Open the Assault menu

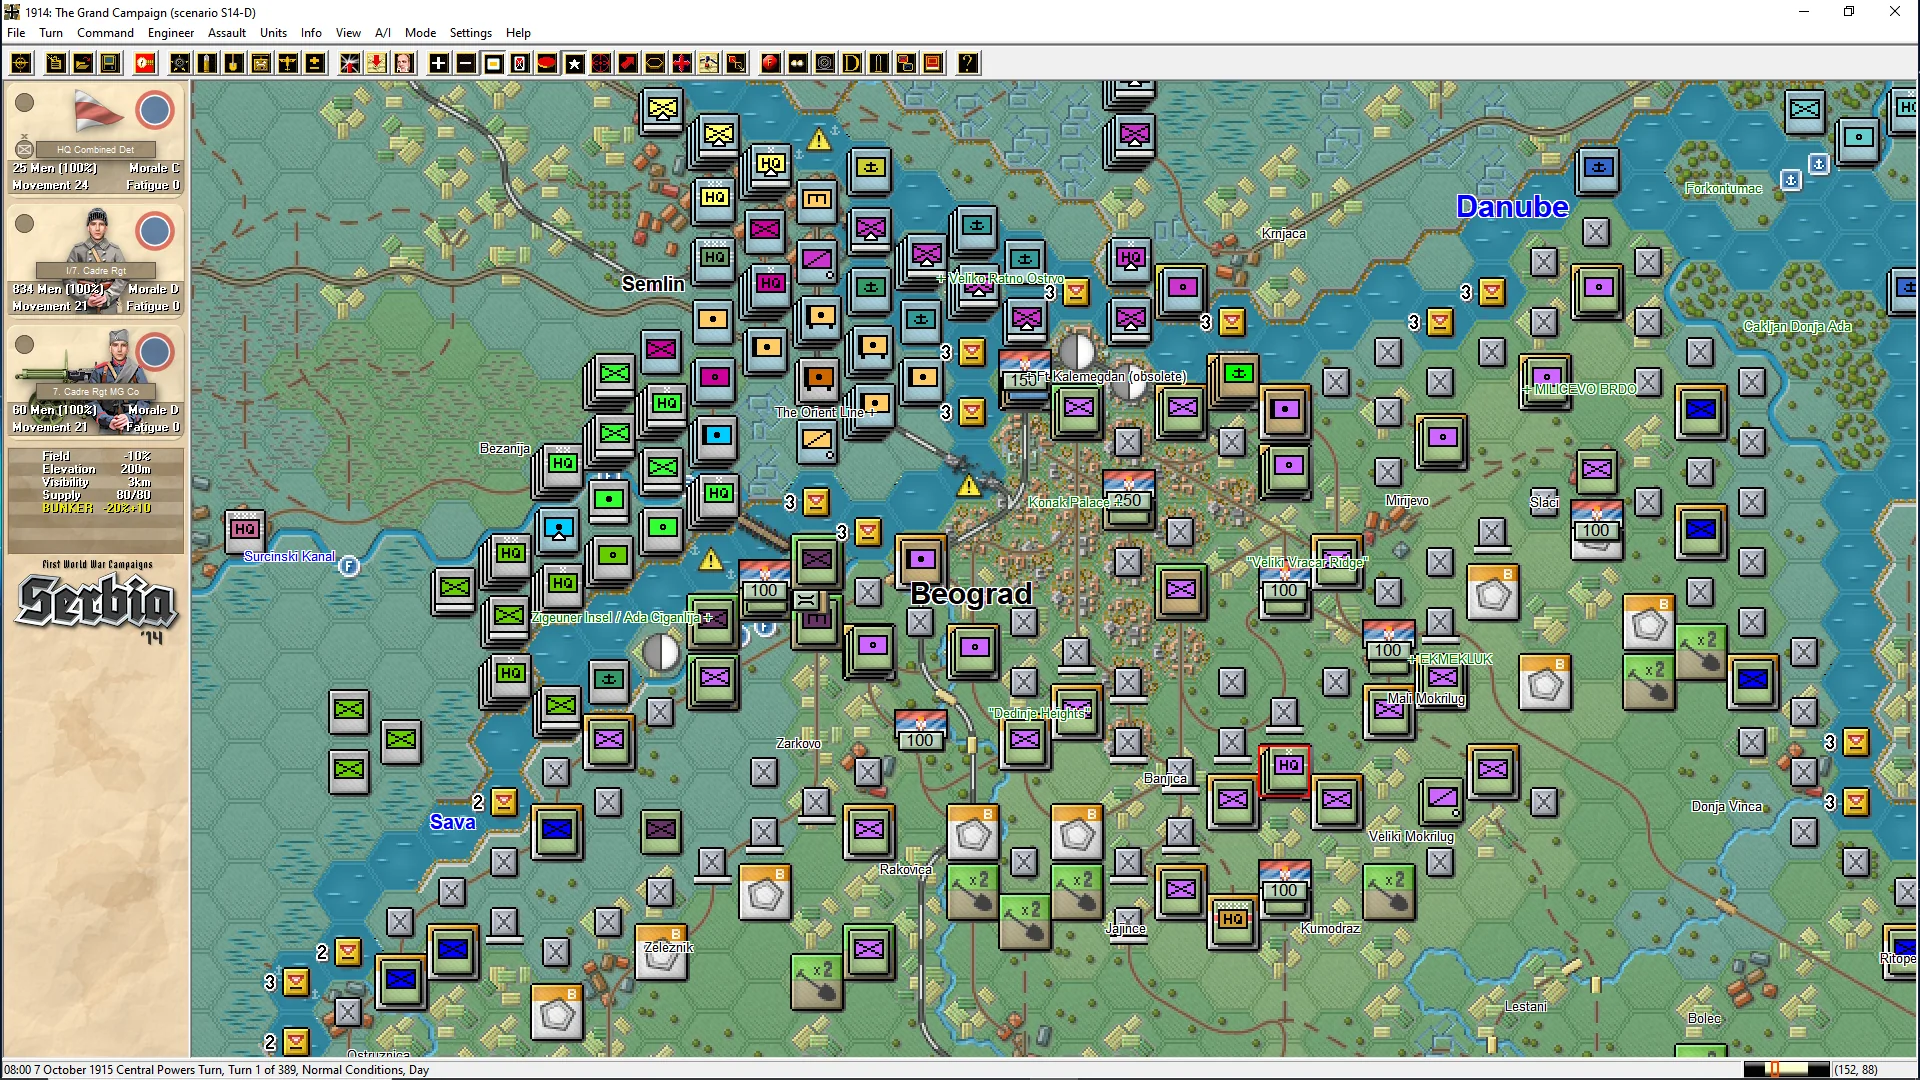227,33
